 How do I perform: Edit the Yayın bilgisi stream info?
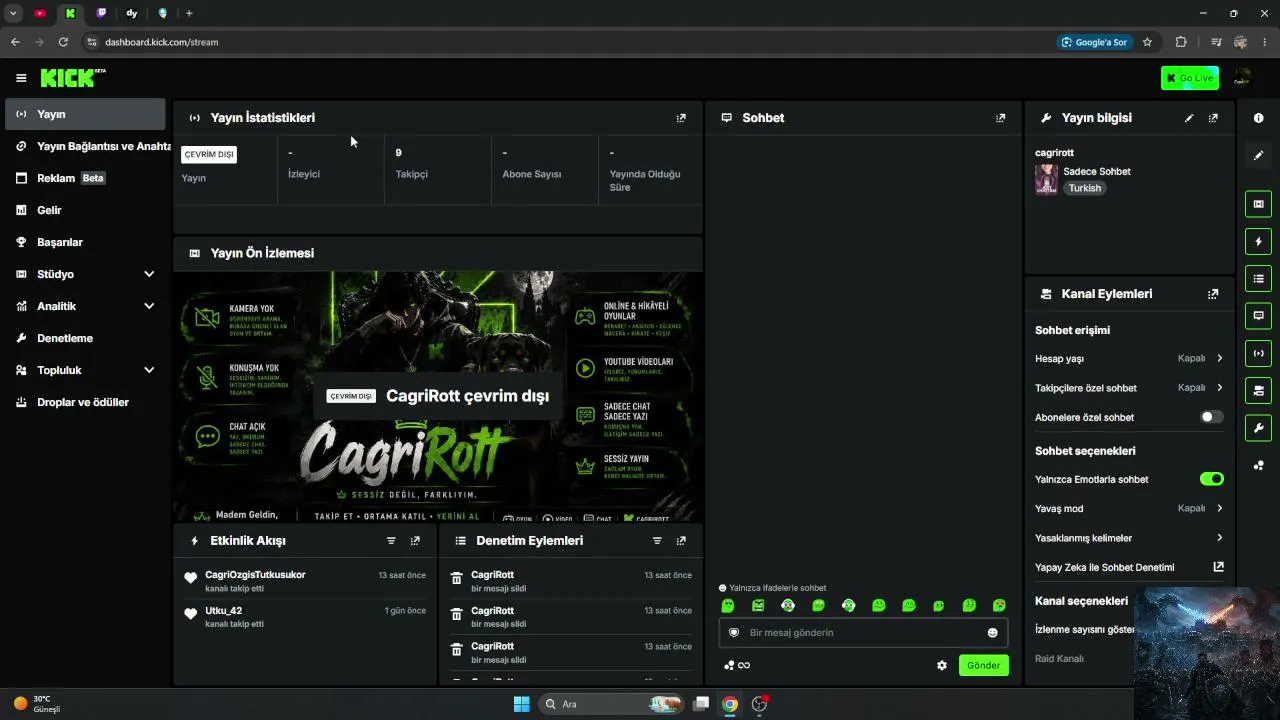coord(1189,118)
